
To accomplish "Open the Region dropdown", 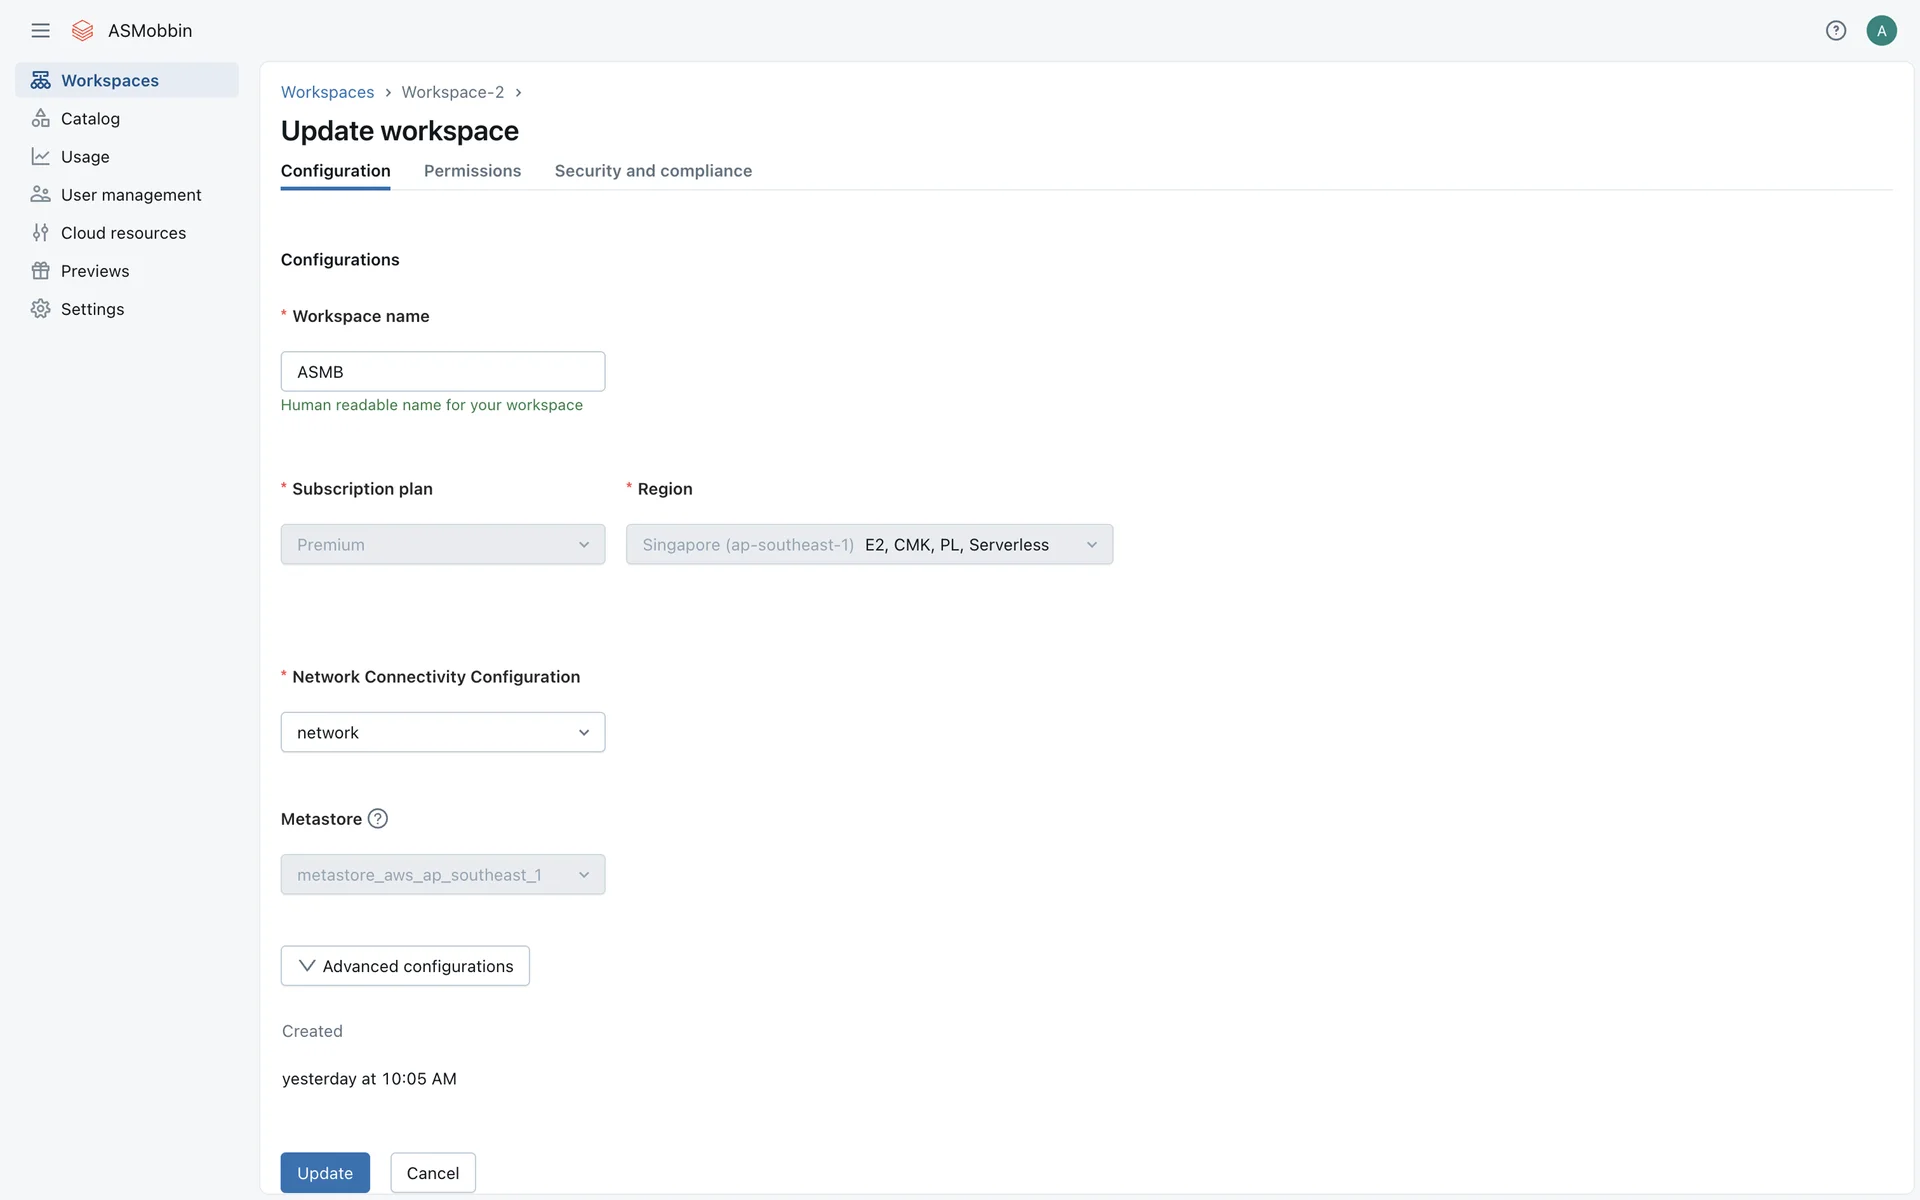I will click(x=869, y=544).
